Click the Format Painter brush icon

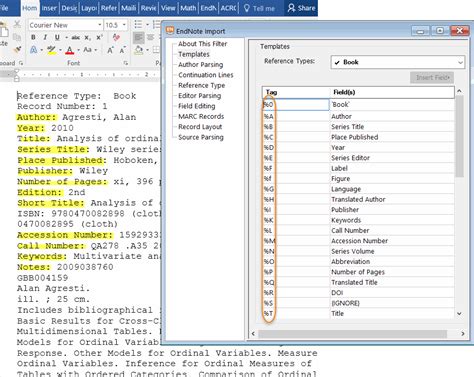tap(17, 50)
